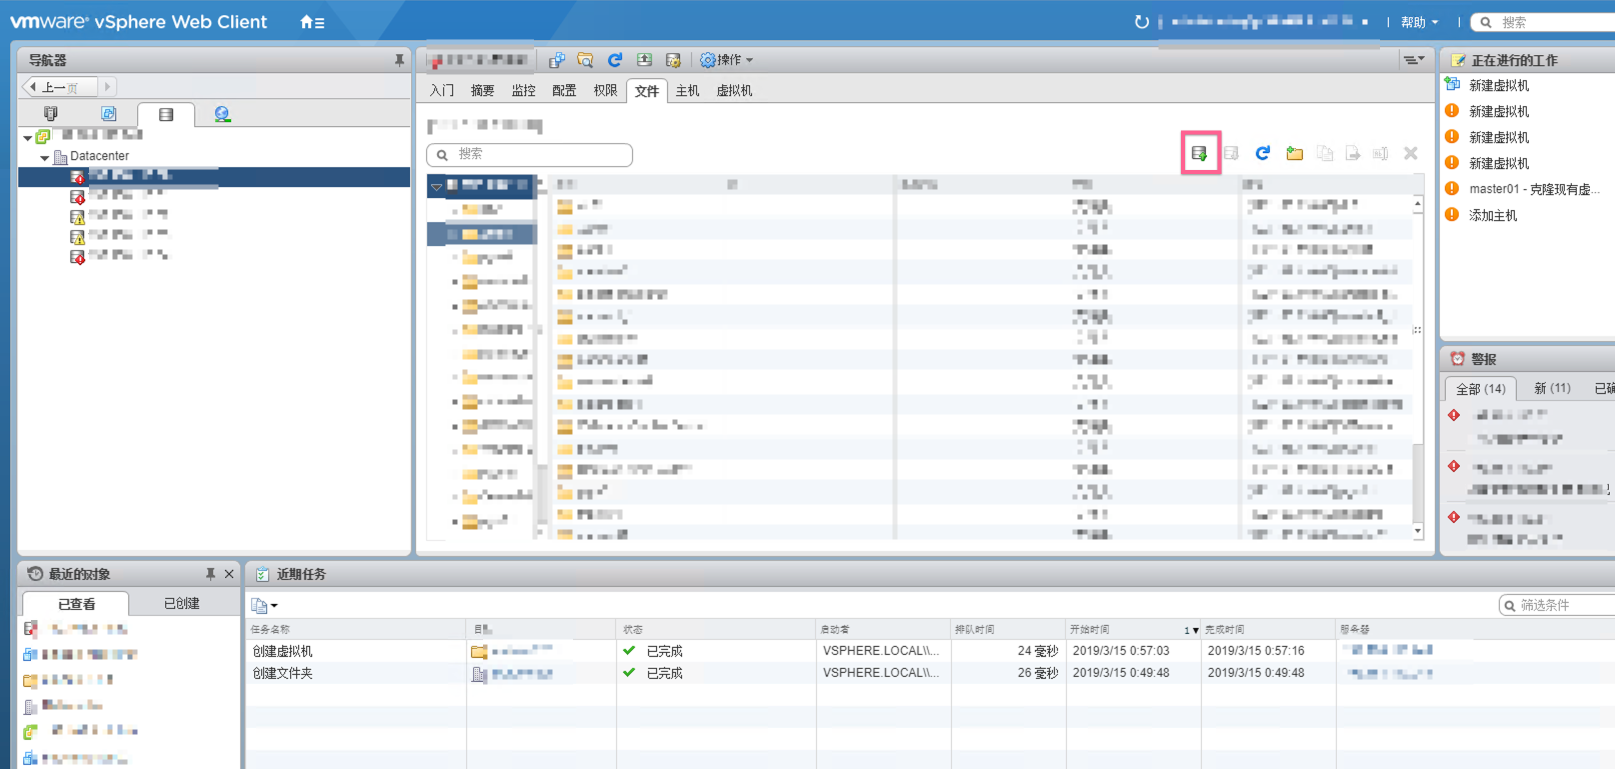Image resolution: width=1615 pixels, height=769 pixels.
Task: Collapse the Datacenter tree node
Action: pos(45,157)
